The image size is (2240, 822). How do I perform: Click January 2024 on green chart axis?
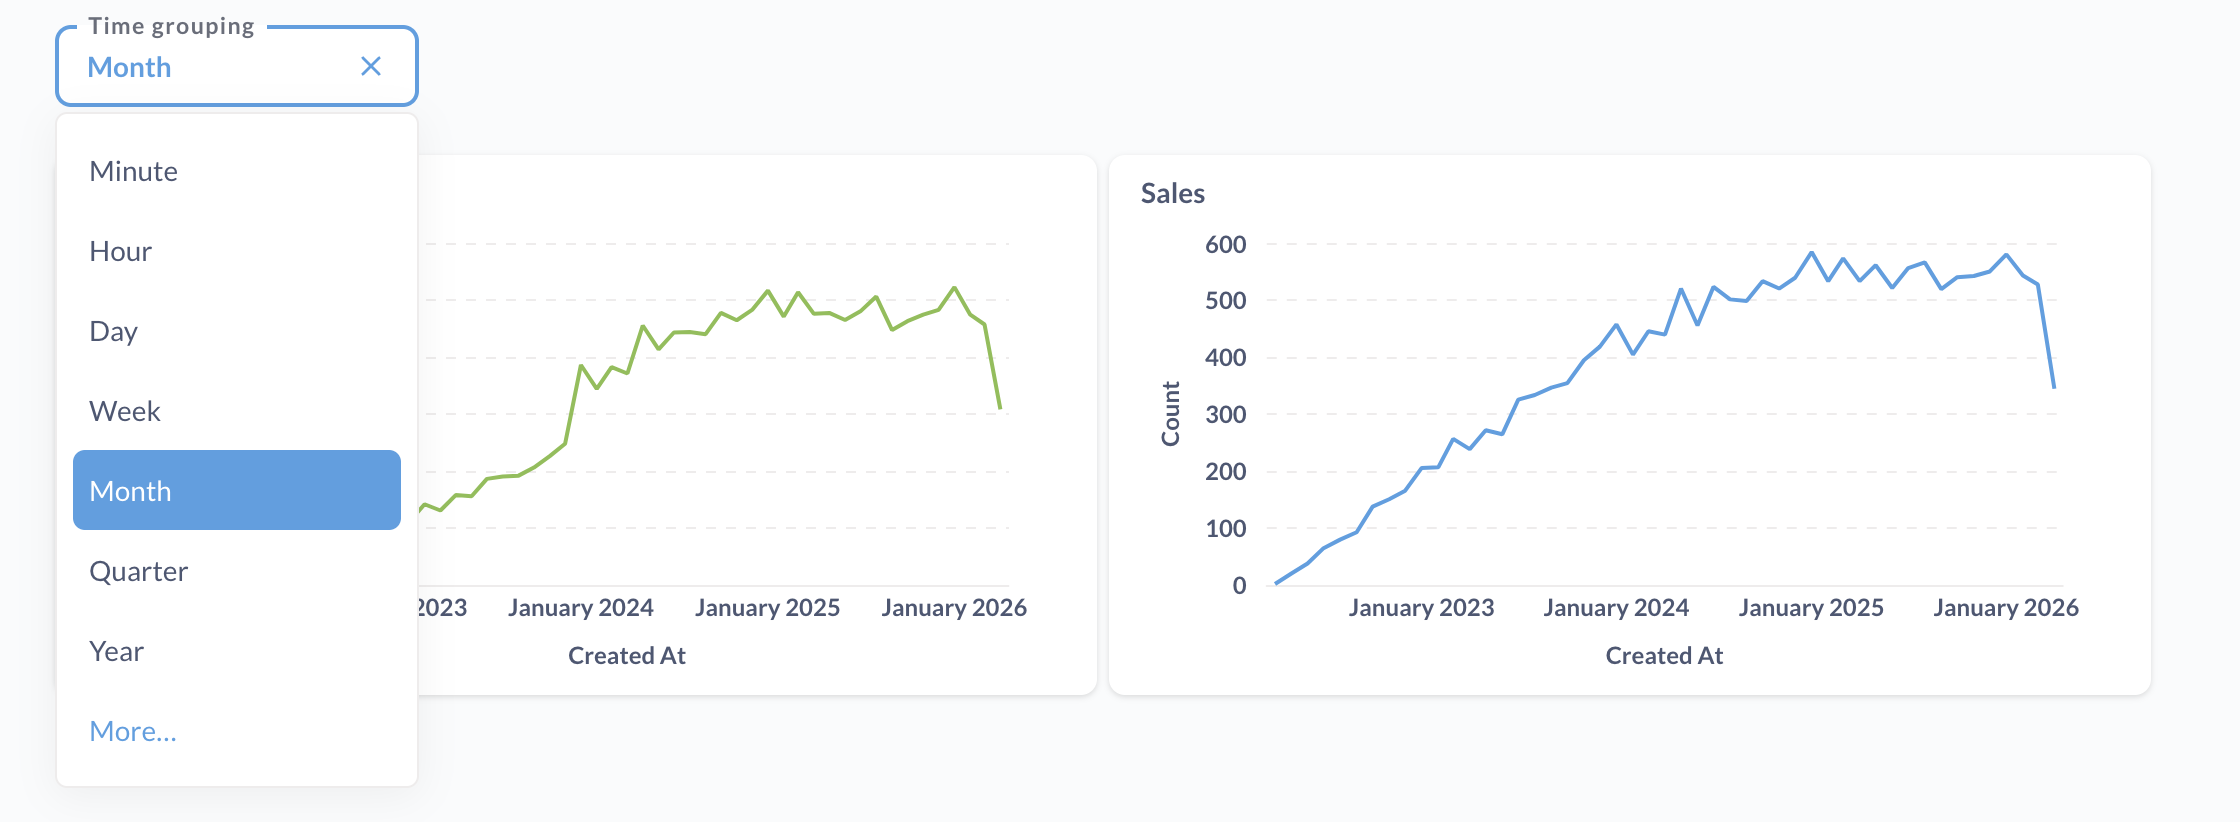(581, 608)
